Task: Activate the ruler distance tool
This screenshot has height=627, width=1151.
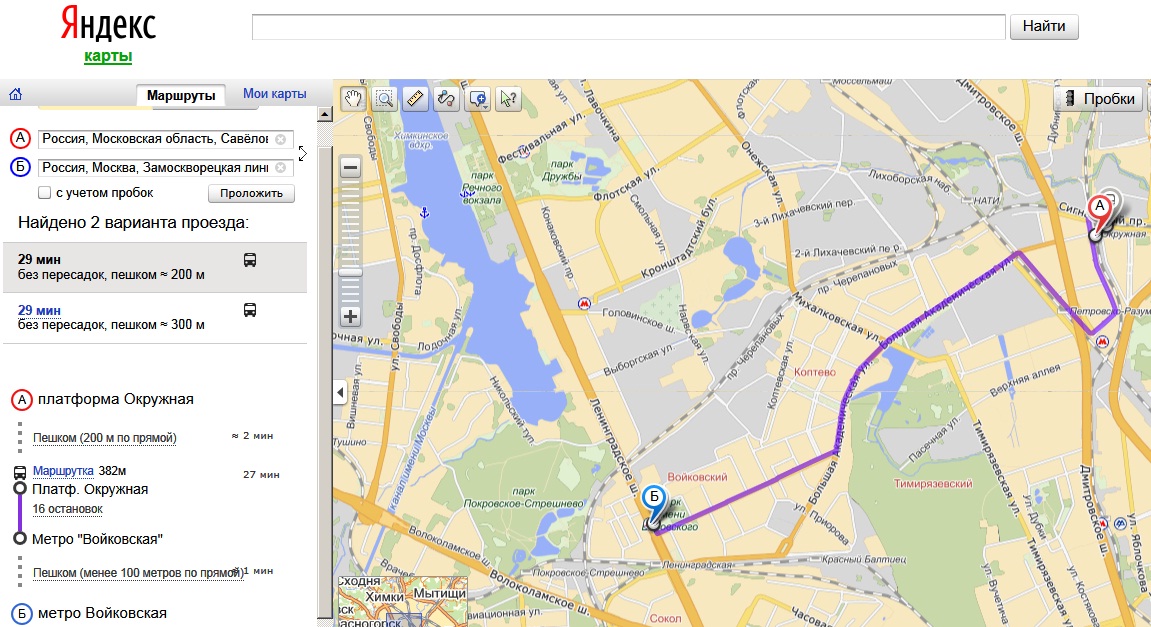Action: pyautogui.click(x=415, y=98)
